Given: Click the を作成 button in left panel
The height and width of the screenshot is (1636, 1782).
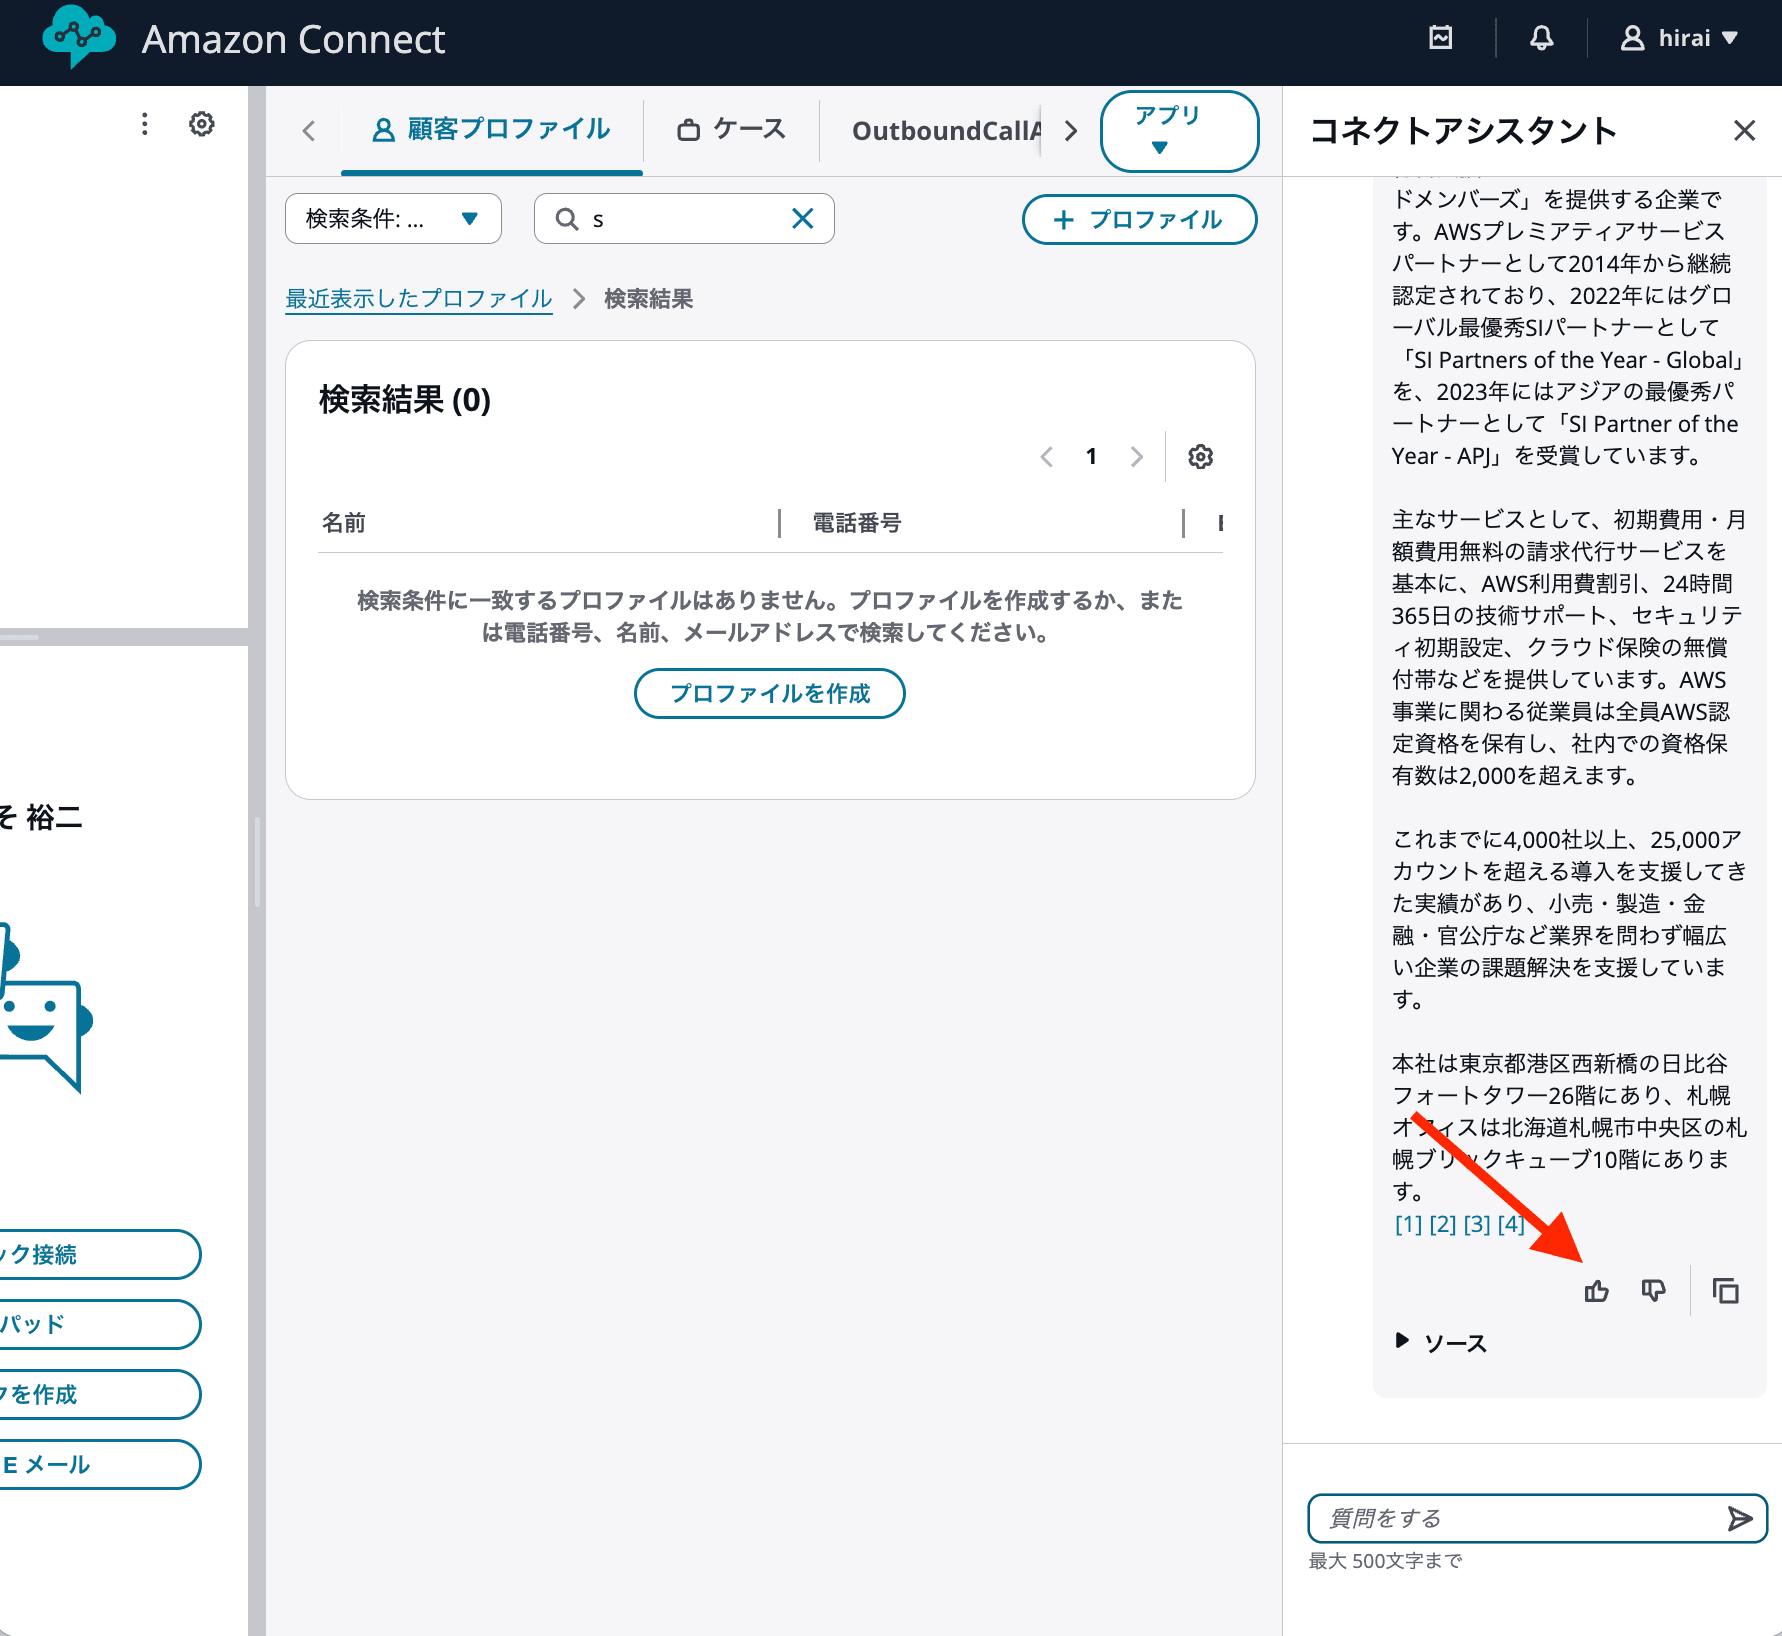Looking at the screenshot, I should [x=100, y=1395].
